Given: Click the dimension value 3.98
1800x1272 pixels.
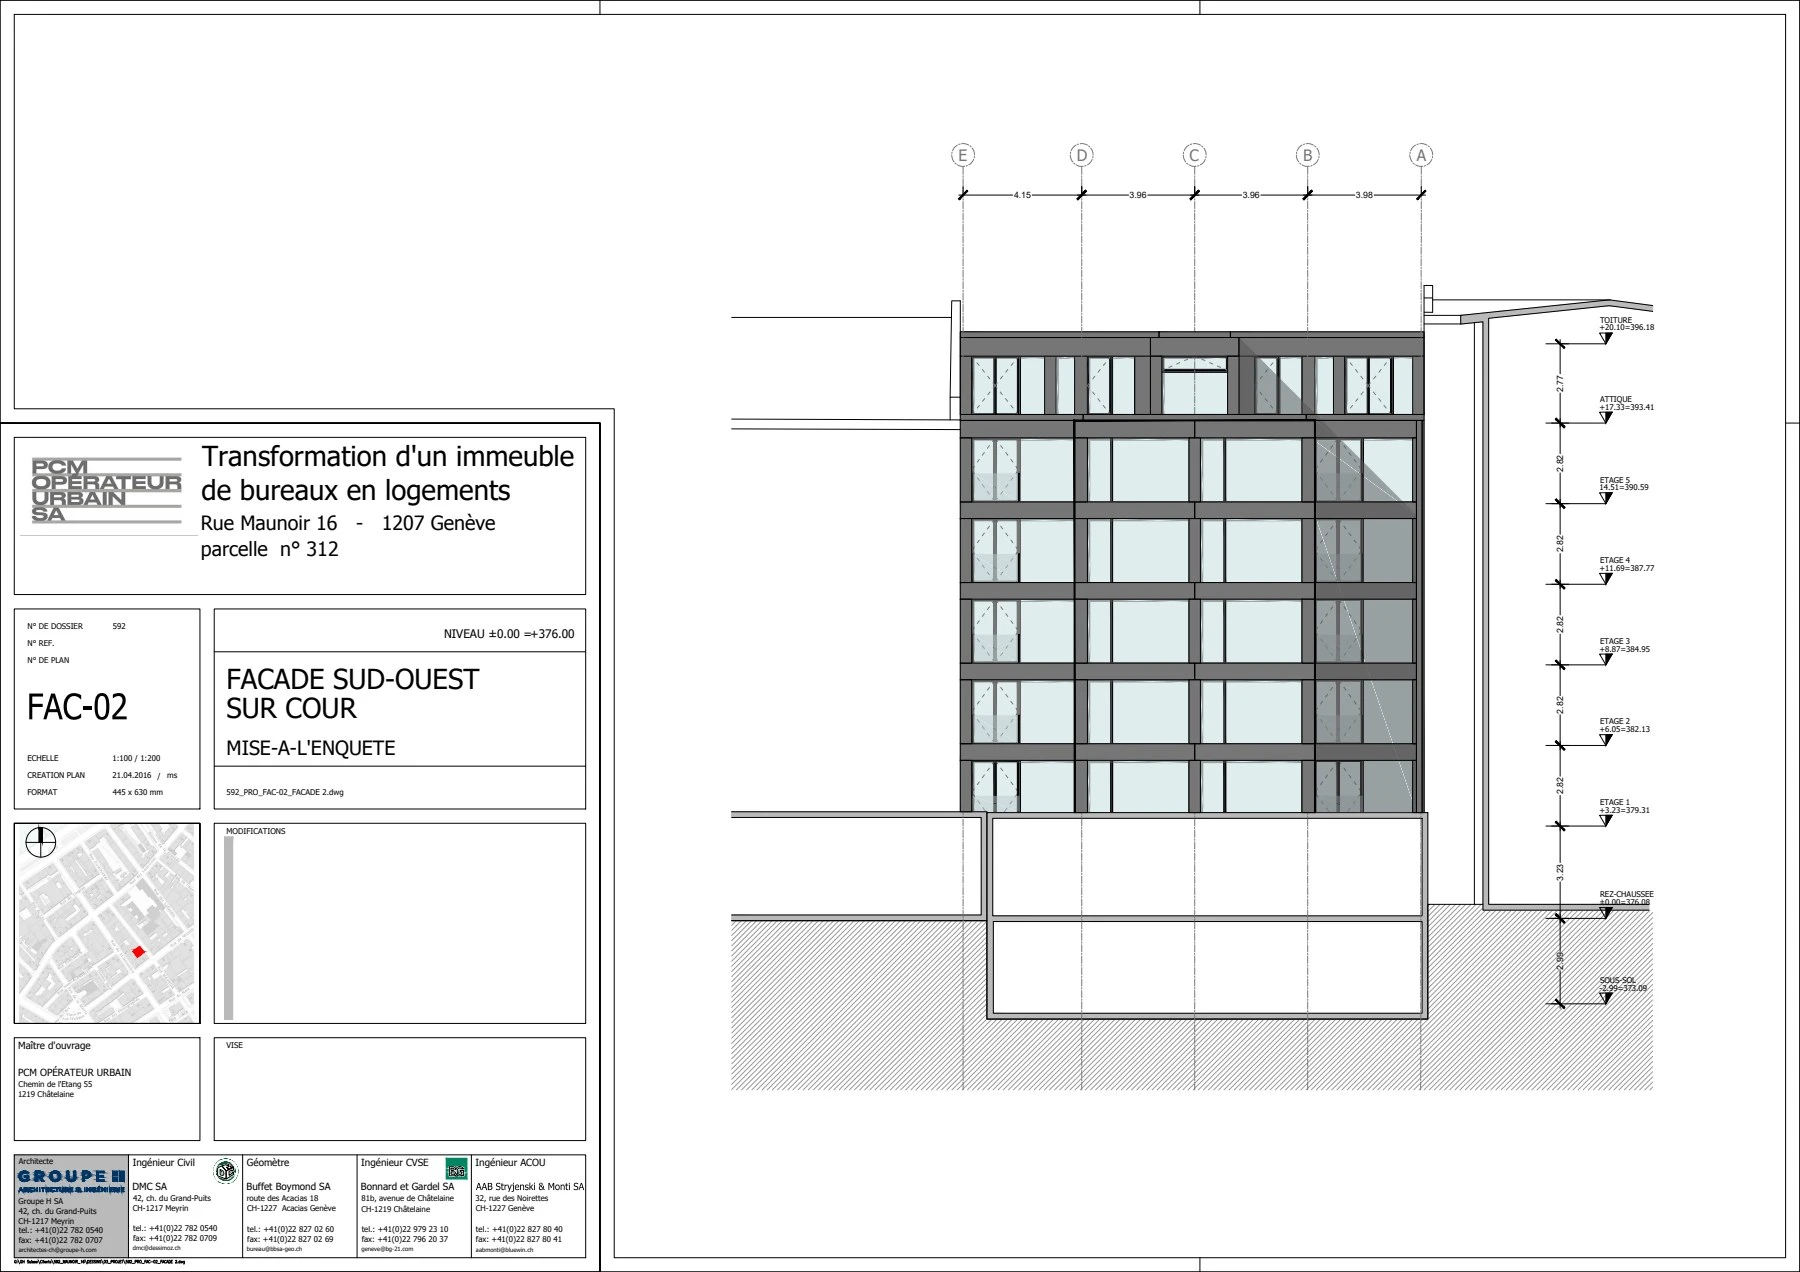Looking at the screenshot, I should 1364,195.
